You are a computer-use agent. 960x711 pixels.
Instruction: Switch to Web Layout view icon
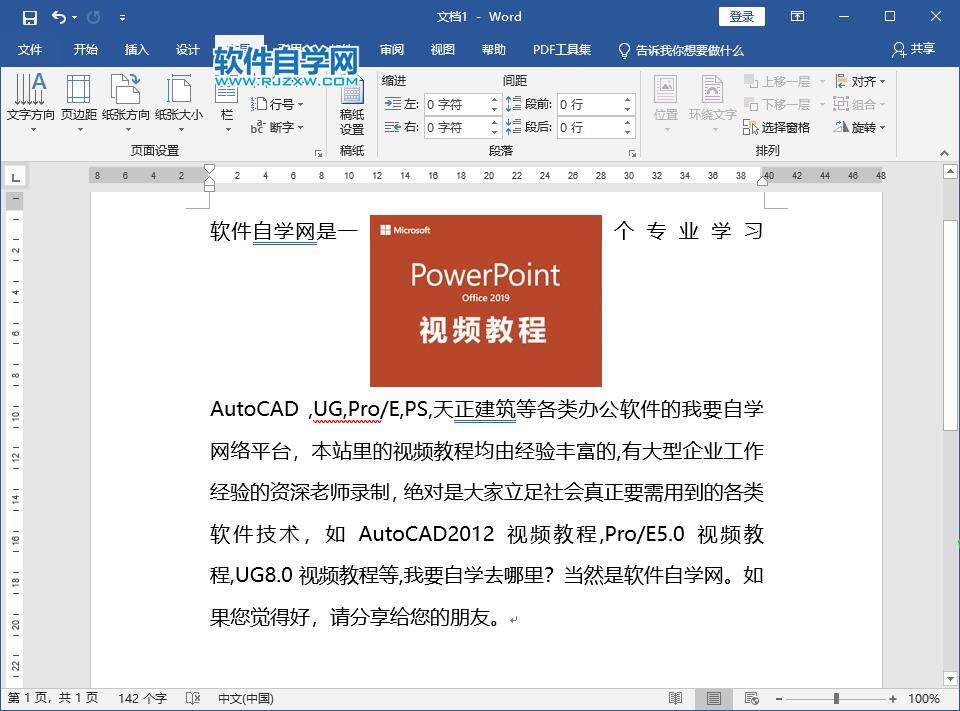752,698
